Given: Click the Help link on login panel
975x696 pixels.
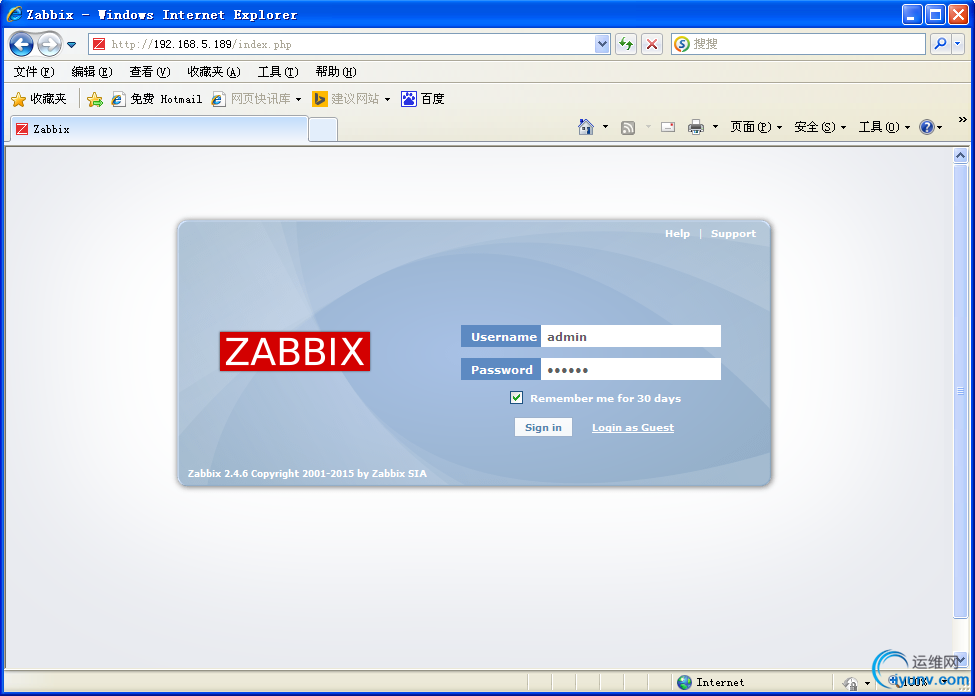Looking at the screenshot, I should pyautogui.click(x=677, y=234).
